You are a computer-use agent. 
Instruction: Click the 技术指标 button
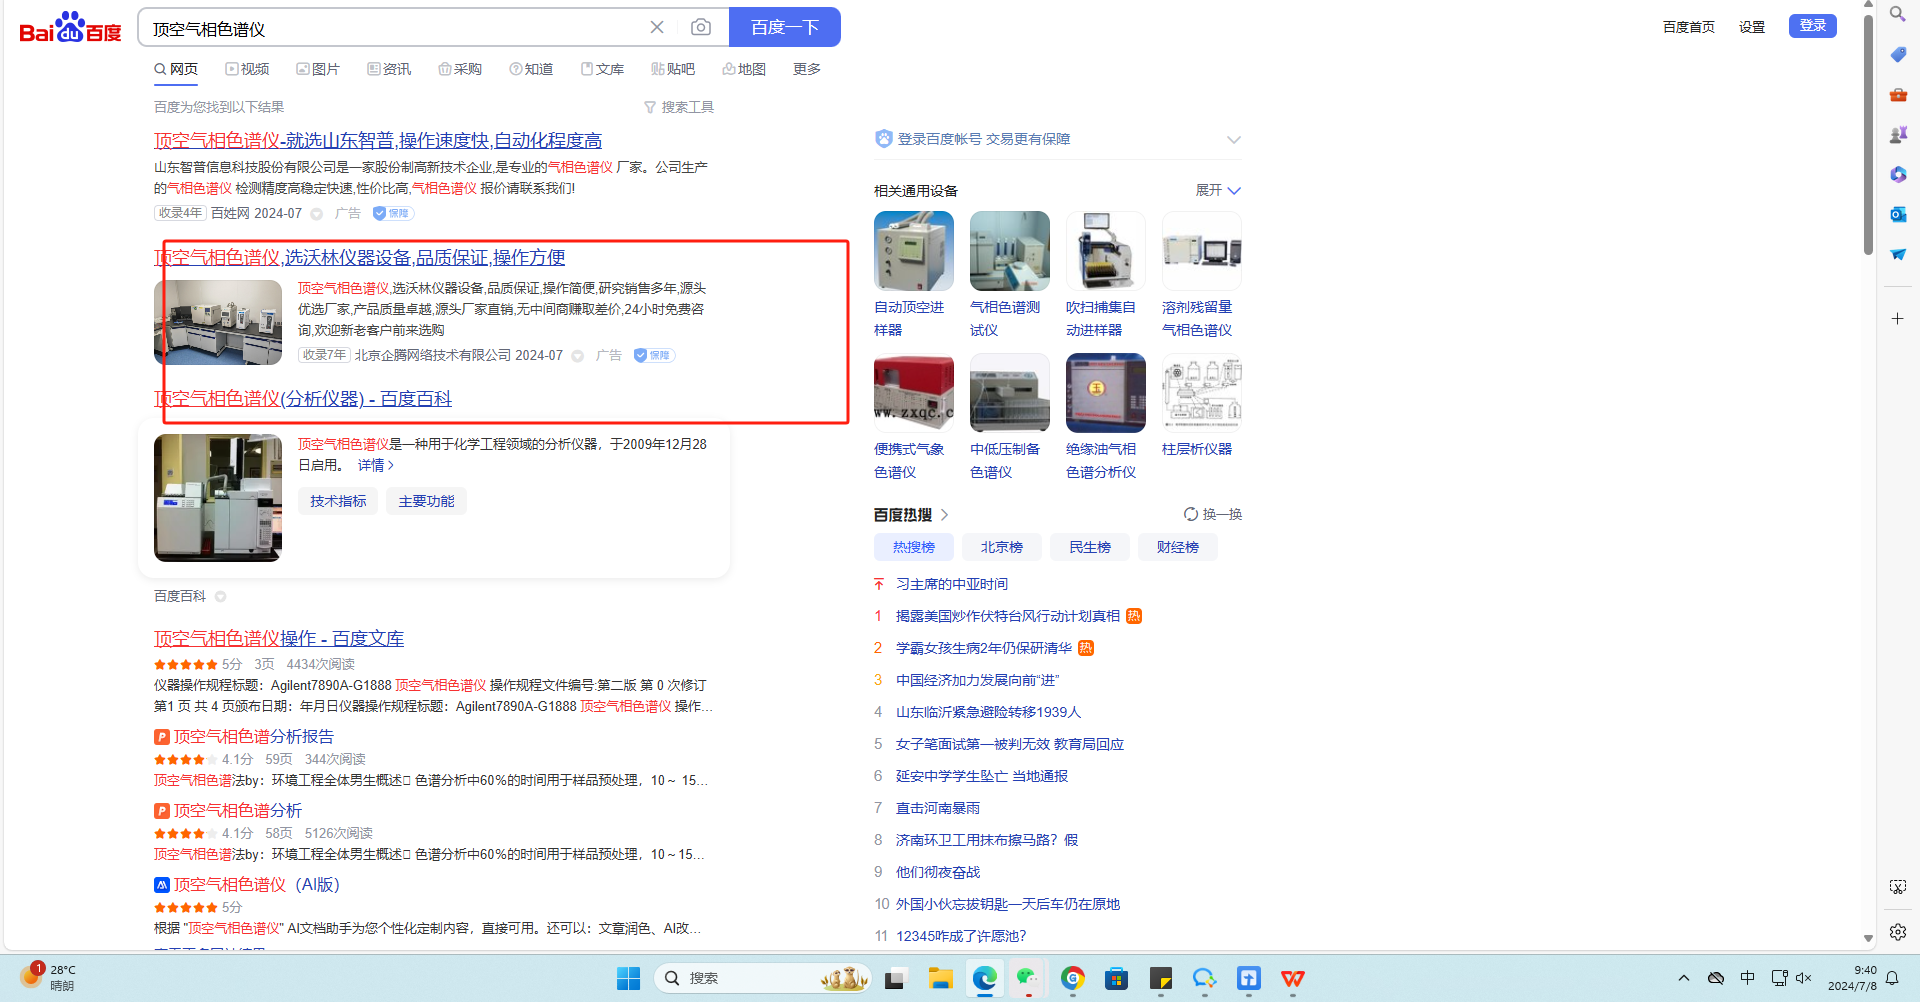338,501
